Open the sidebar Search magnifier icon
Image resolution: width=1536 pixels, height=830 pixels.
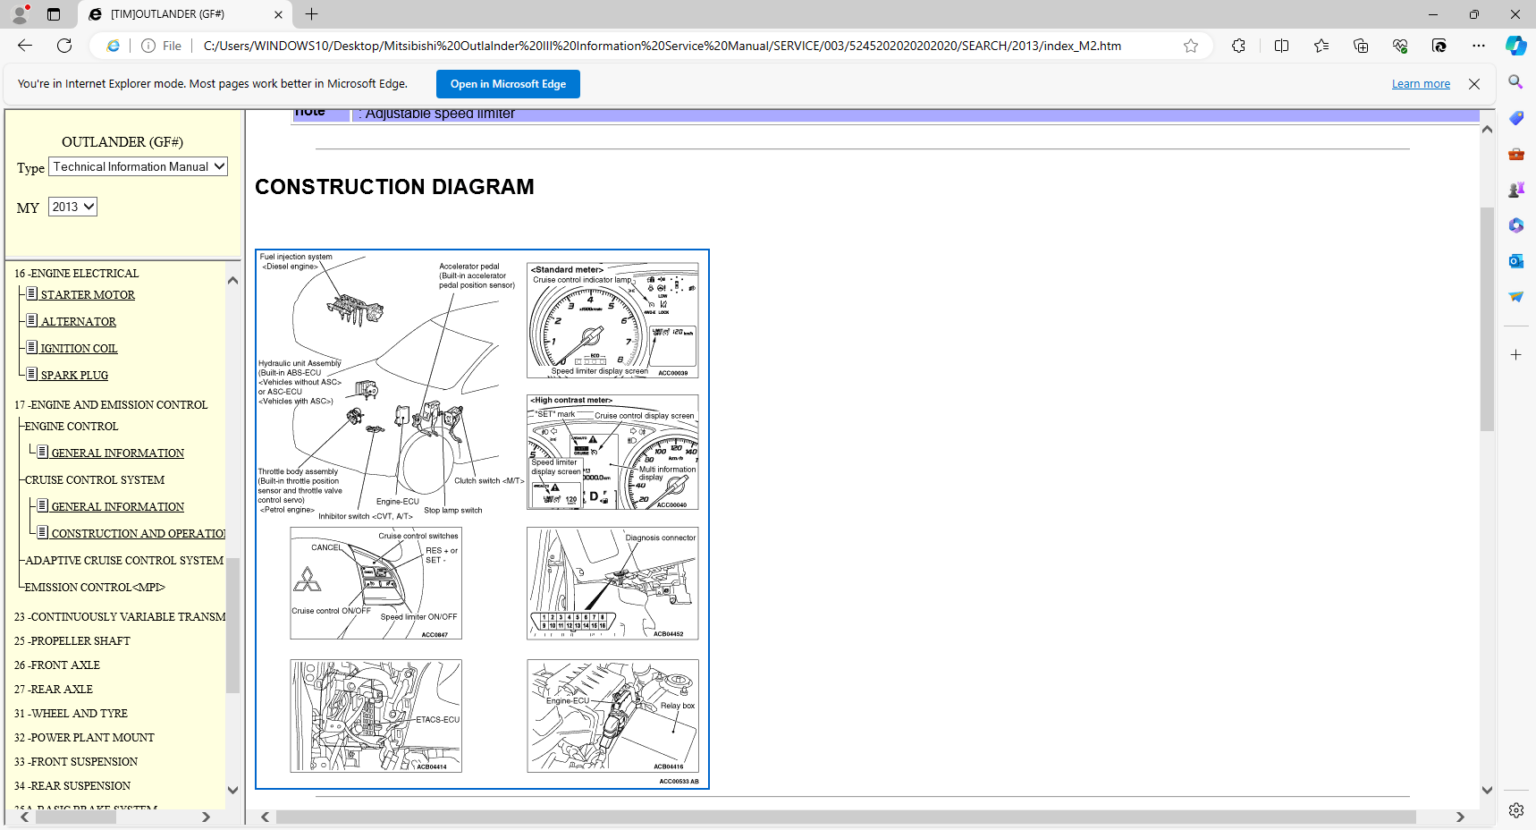[x=1516, y=82]
